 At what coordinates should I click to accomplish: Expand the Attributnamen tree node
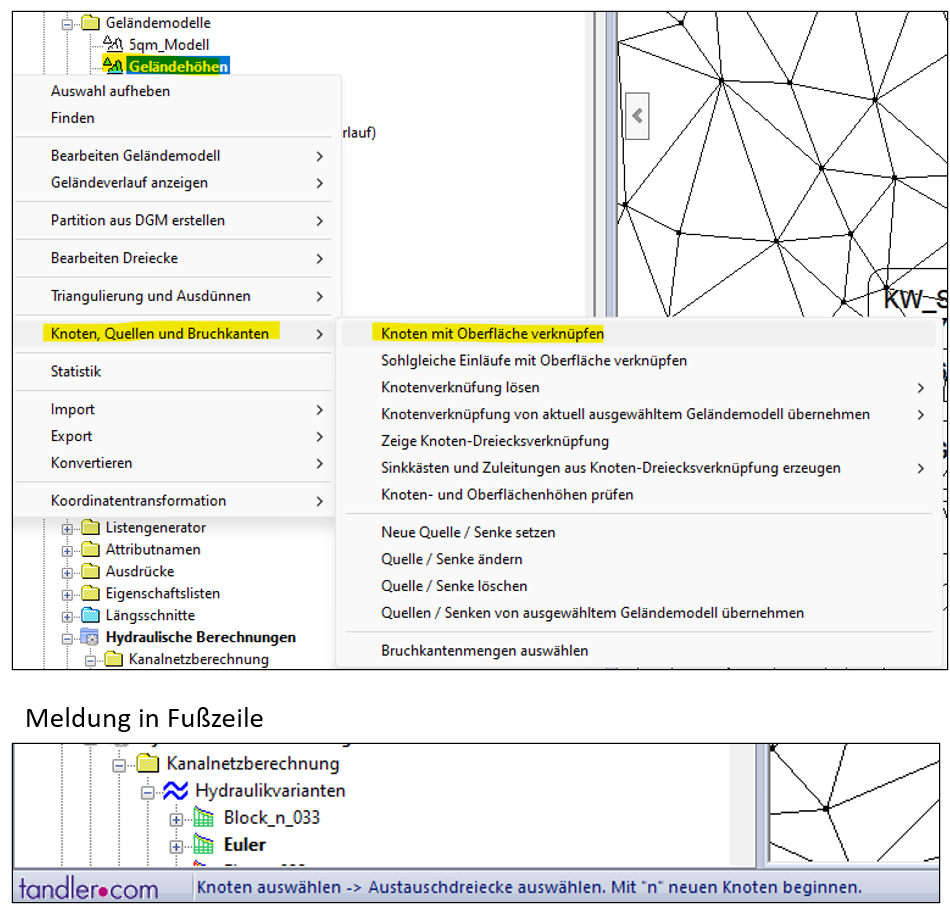[68, 550]
